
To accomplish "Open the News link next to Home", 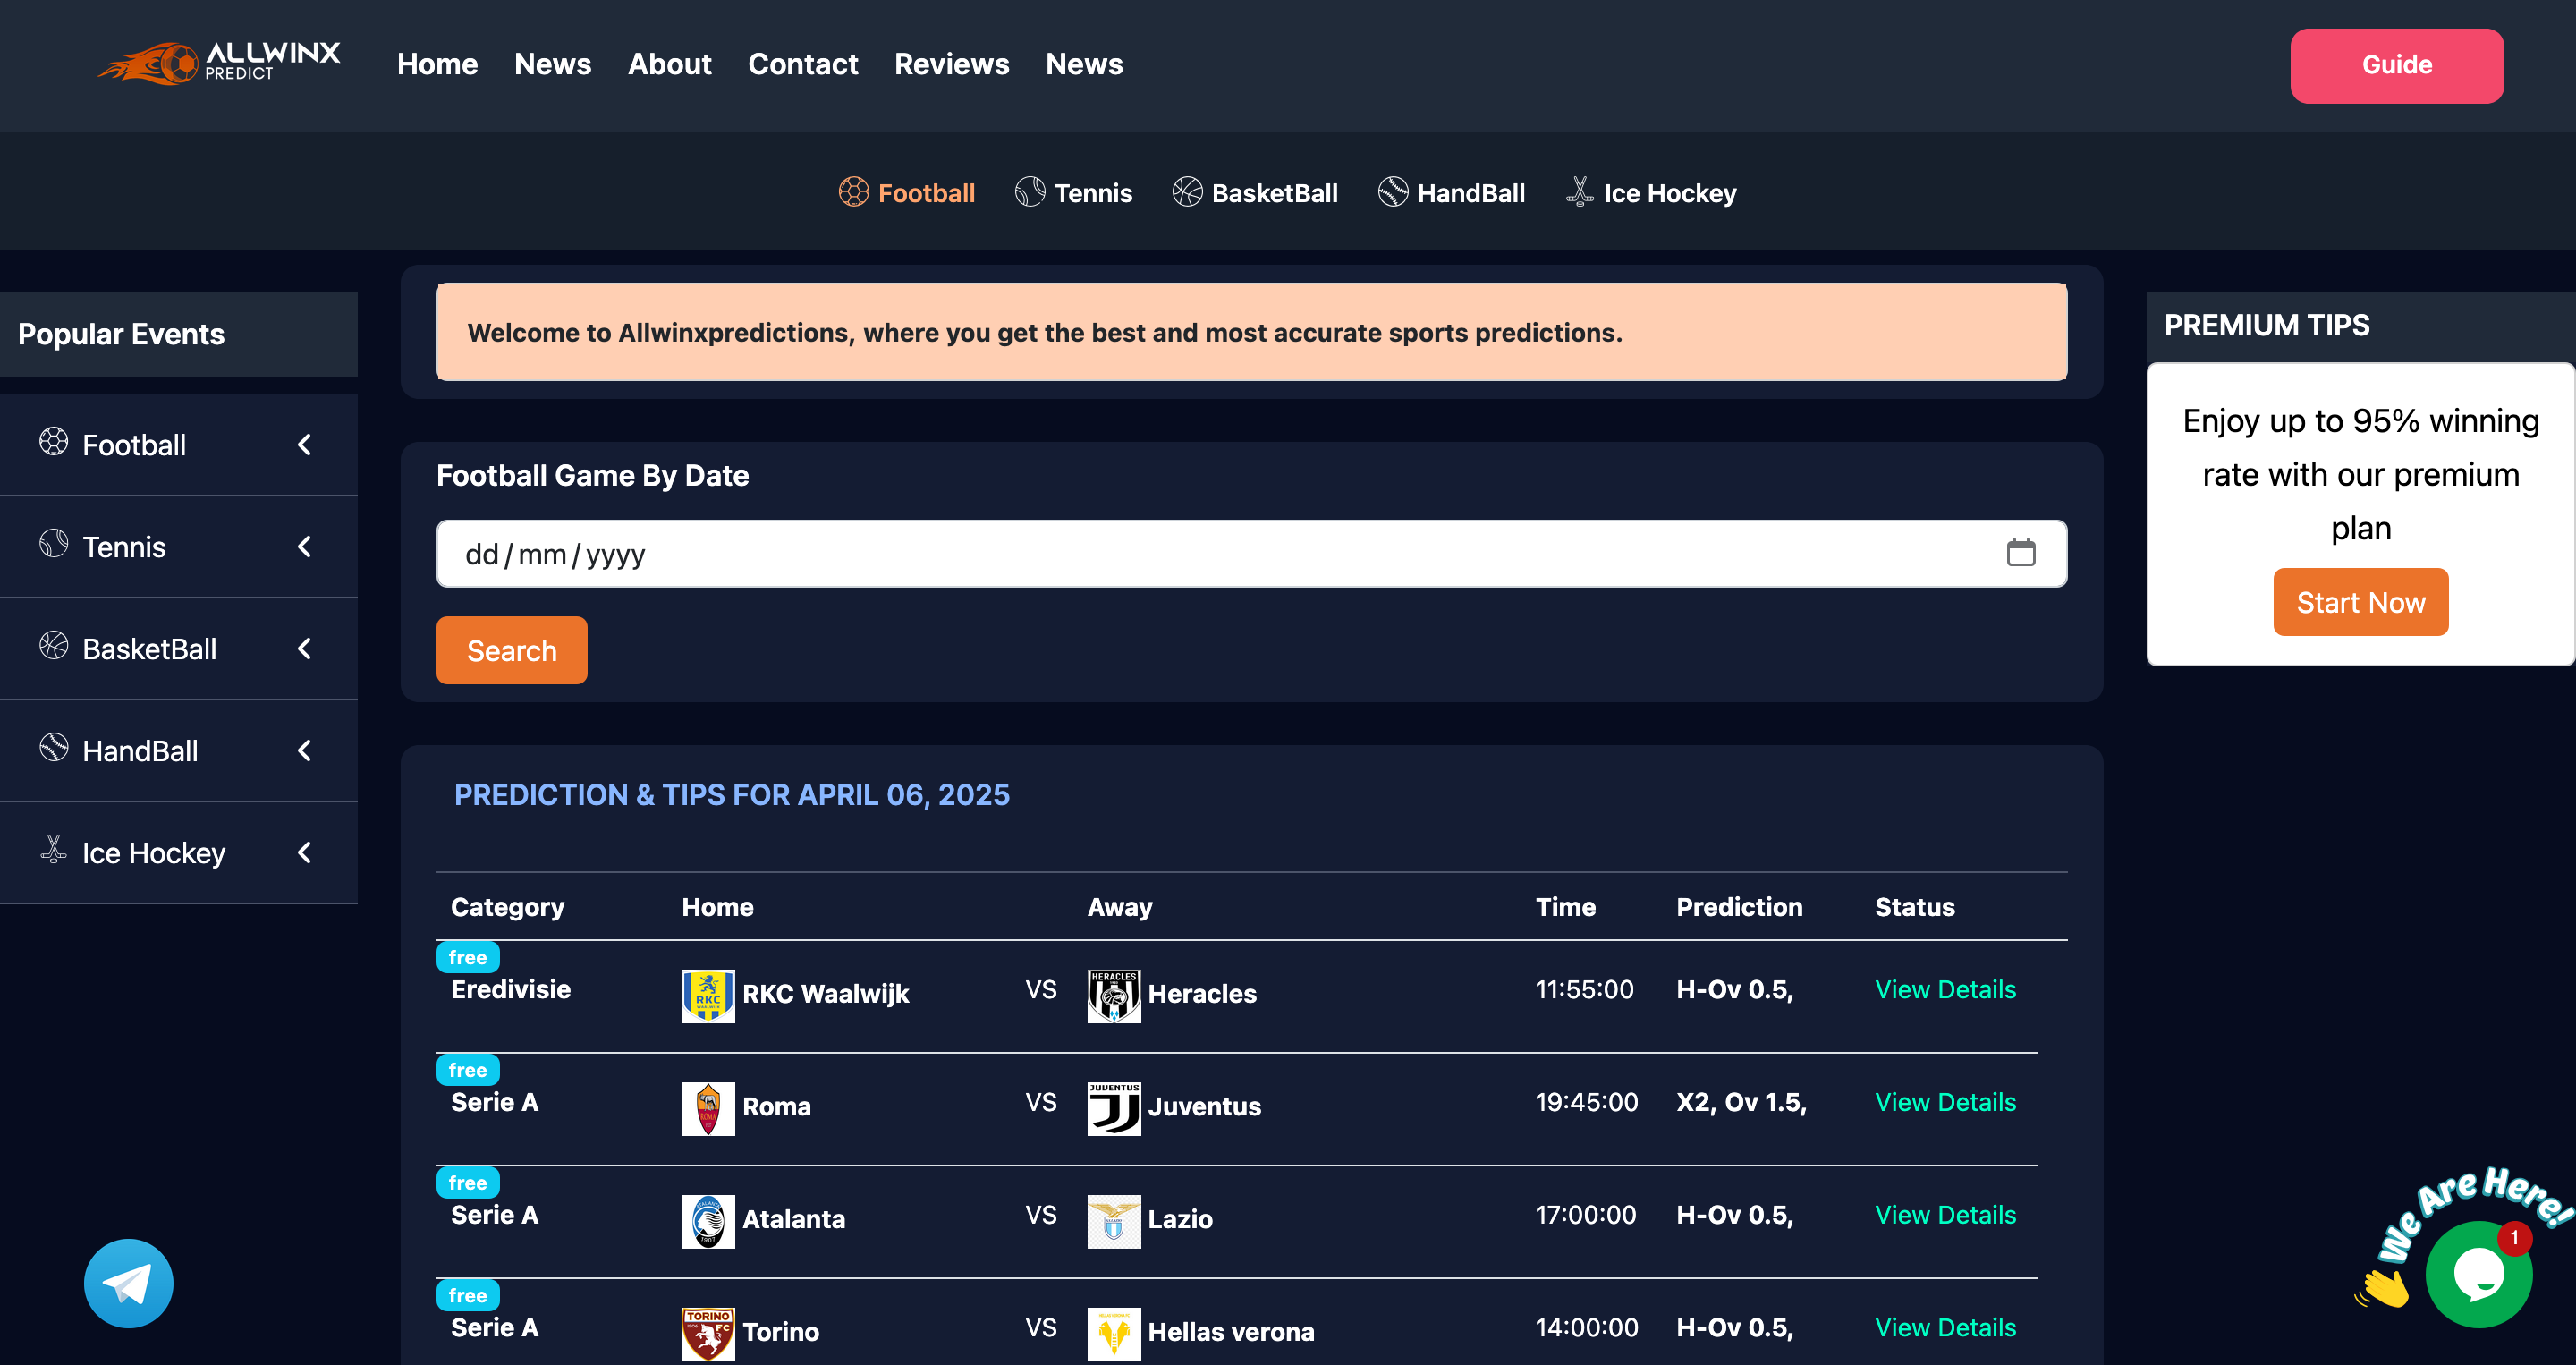I will (553, 64).
